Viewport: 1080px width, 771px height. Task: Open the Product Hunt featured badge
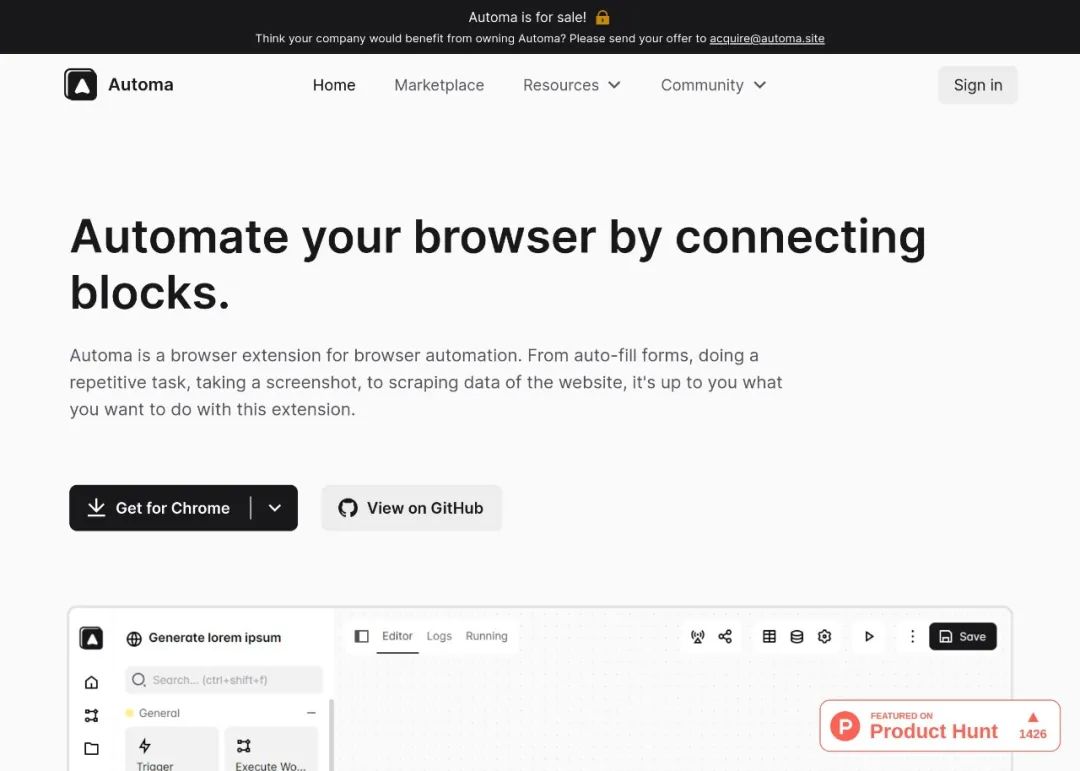(x=939, y=726)
